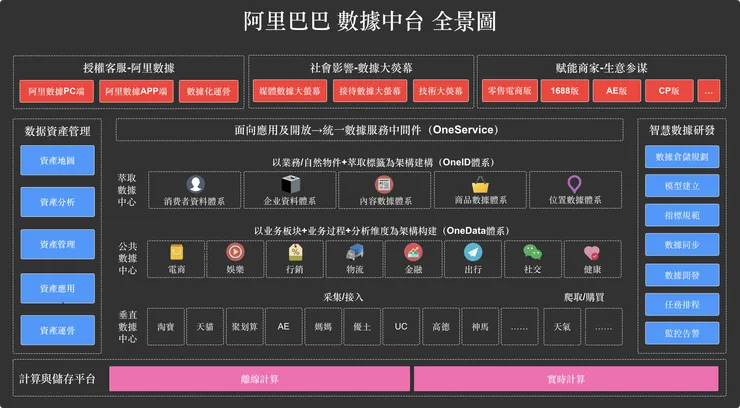740x408 pixels.
Task: Click the 阿里巴巴 數據中台 全景圖 title
Action: [x=370, y=22]
